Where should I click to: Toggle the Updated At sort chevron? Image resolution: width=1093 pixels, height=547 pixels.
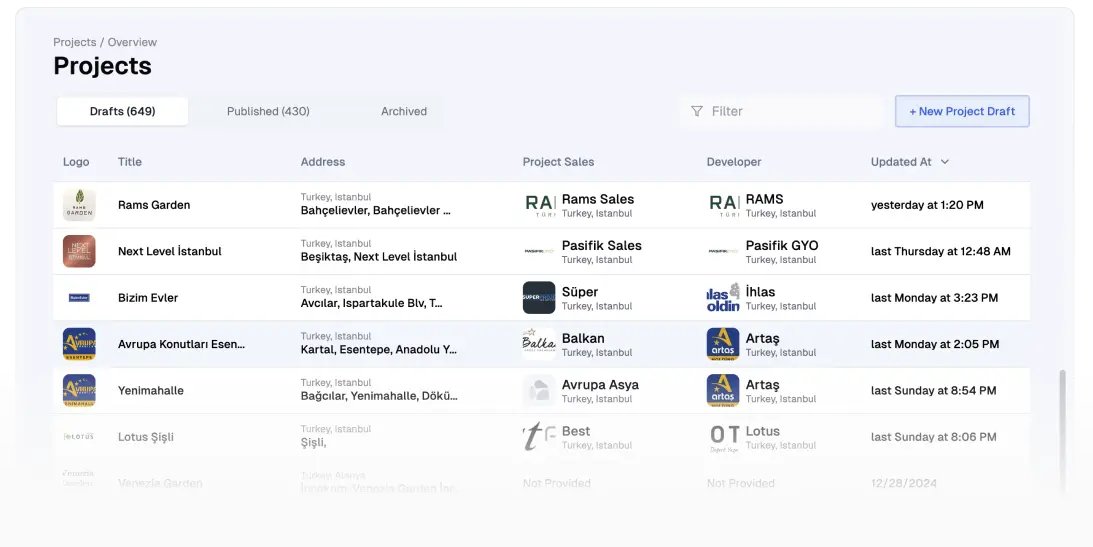945,162
